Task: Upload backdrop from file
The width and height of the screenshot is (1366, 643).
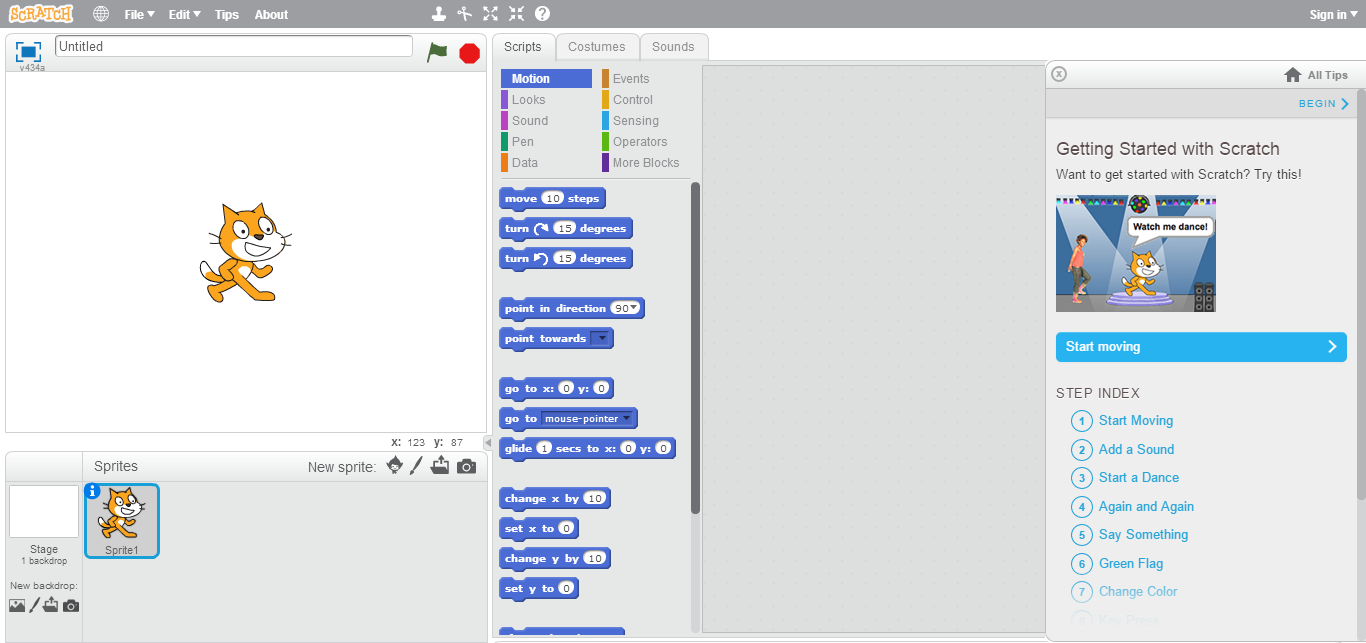Action: pyautogui.click(x=50, y=605)
